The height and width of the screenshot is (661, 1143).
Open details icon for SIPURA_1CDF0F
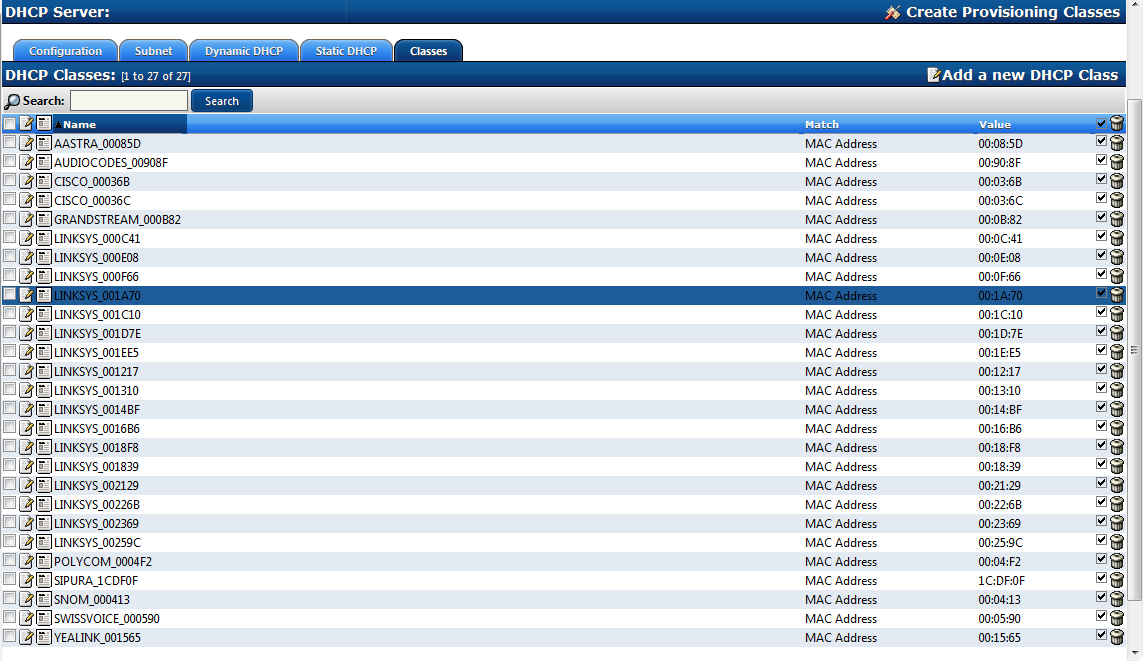tap(44, 579)
